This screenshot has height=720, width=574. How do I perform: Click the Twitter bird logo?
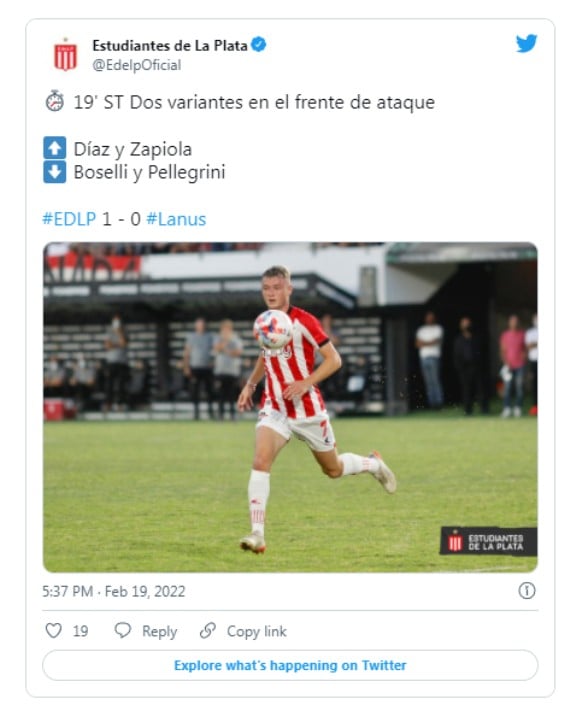[x=526, y=44]
